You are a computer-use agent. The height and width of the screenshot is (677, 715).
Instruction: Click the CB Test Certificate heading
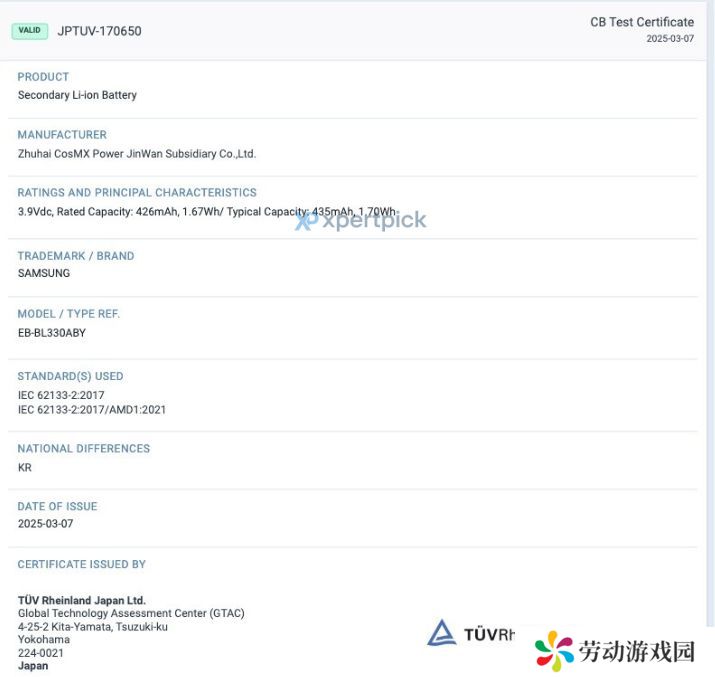click(x=642, y=22)
